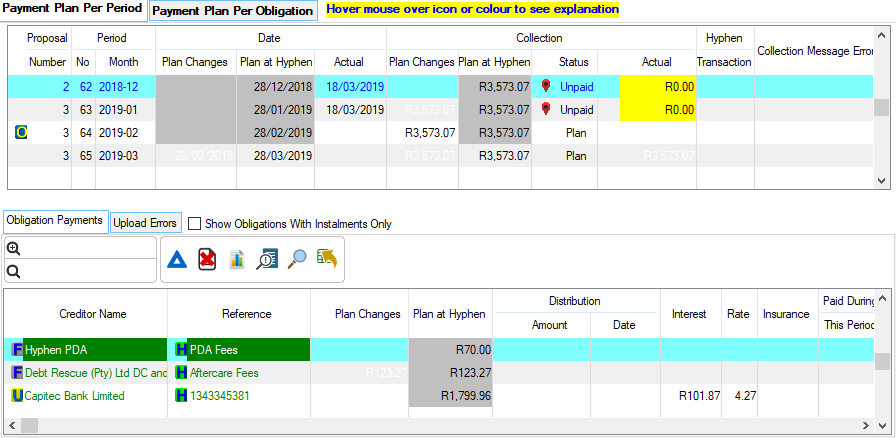Select Debt Rescue (Pty) Ltd creditor row
Image resolution: width=896 pixels, height=438 pixels.
95,373
